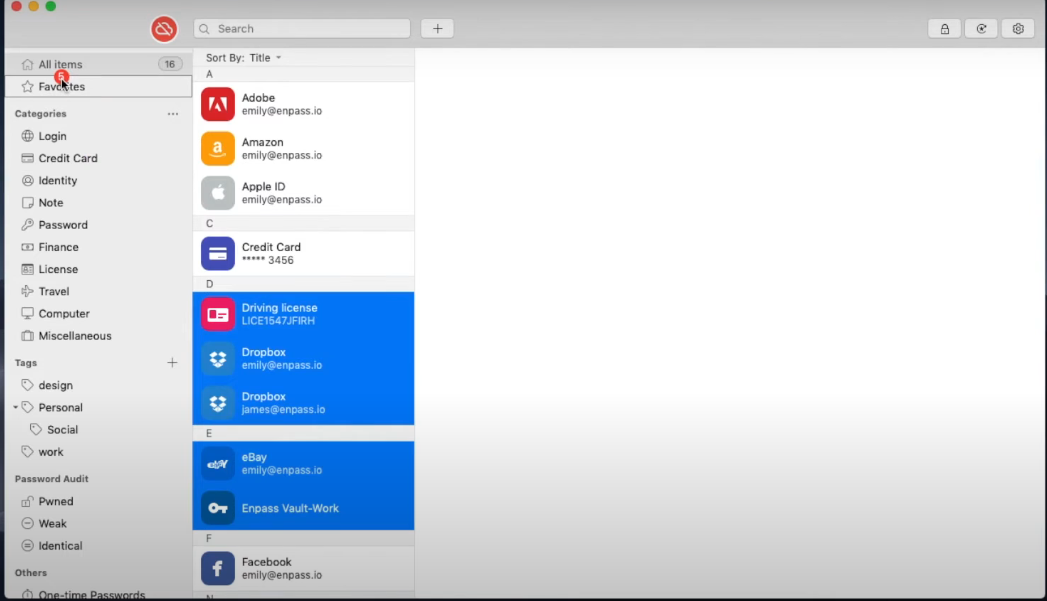Select the Personal tag
The width and height of the screenshot is (1047, 601).
60,407
